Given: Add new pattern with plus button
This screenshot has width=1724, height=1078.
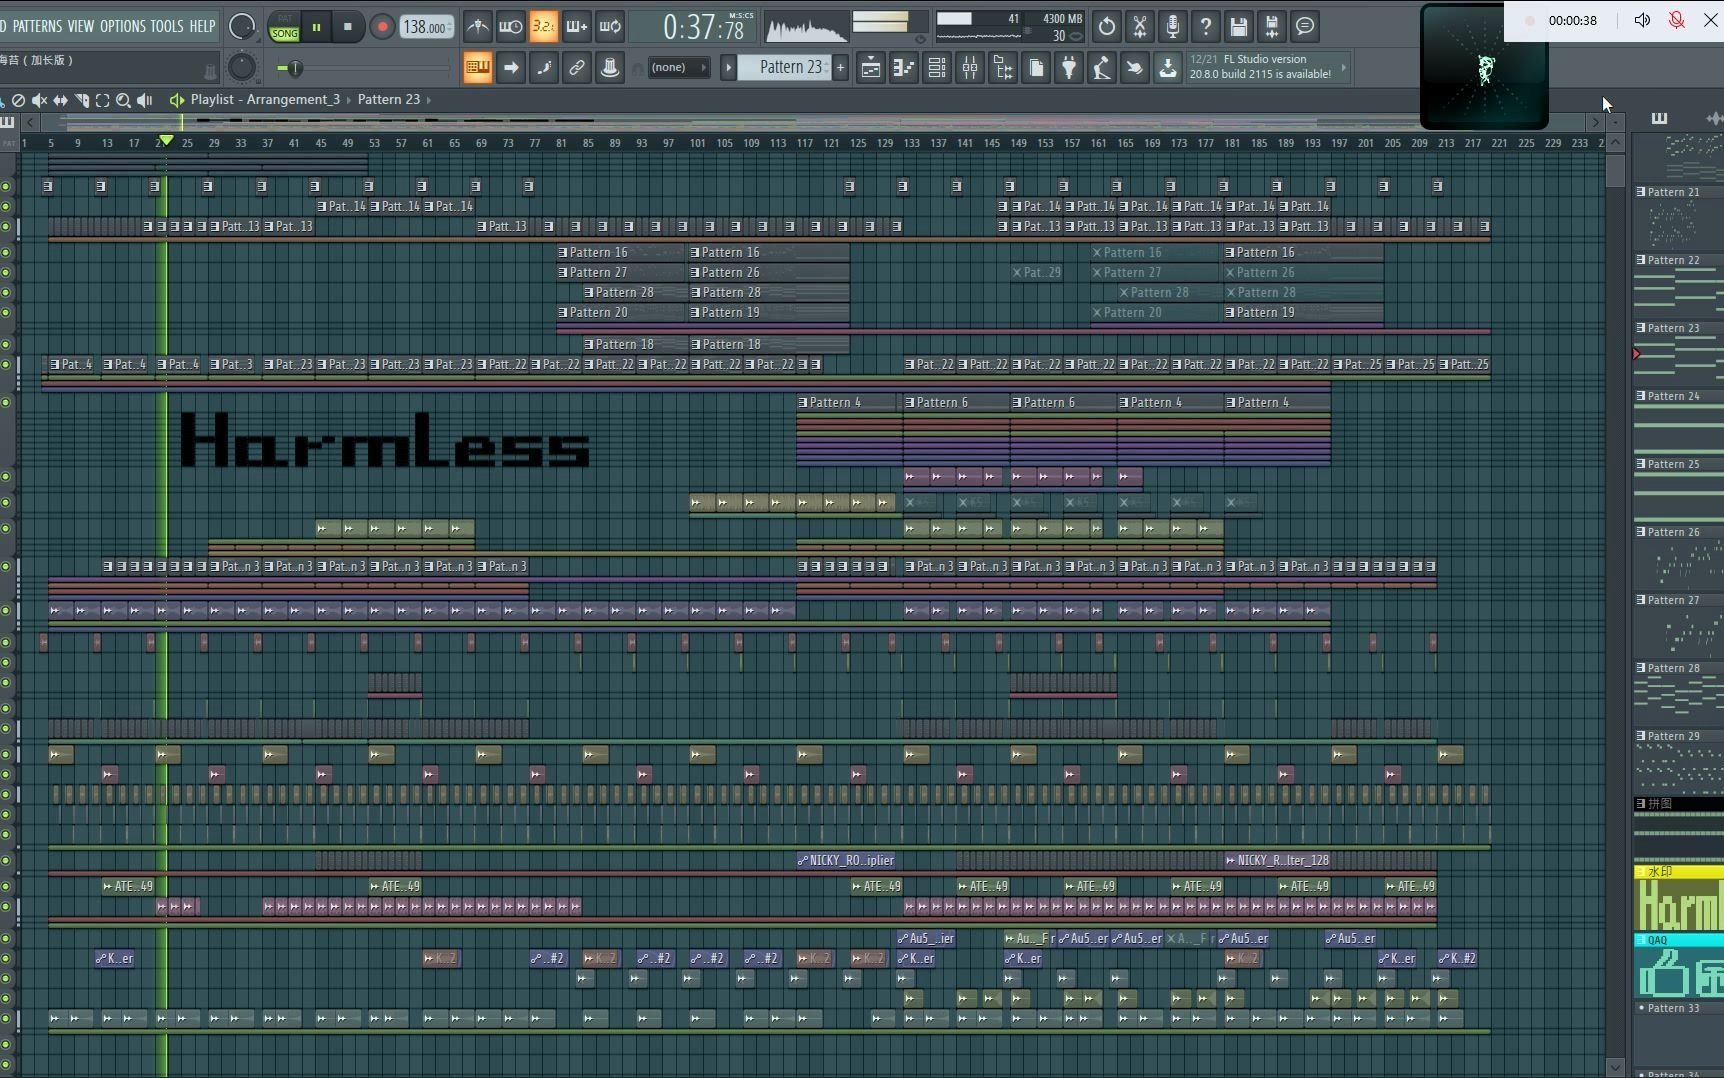Looking at the screenshot, I should [840, 68].
